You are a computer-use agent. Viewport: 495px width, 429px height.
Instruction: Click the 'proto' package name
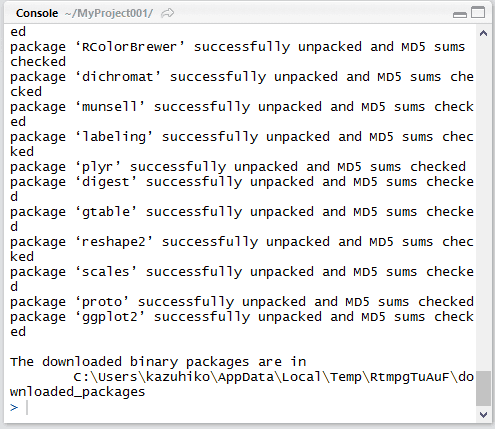[x=102, y=302]
